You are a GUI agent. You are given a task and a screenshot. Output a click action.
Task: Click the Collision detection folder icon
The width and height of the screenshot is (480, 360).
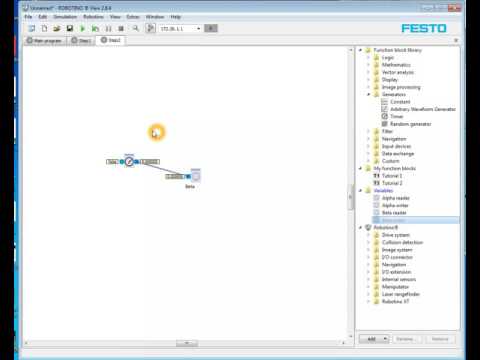pos(376,242)
